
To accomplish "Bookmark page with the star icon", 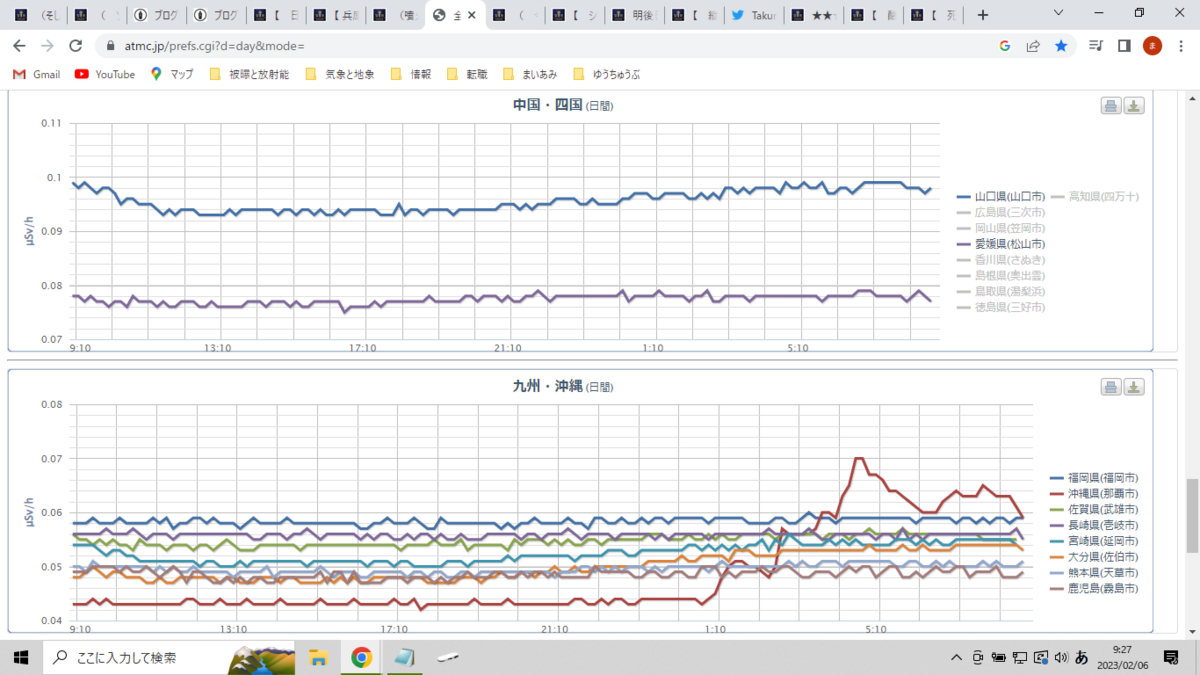I will pos(1061,46).
